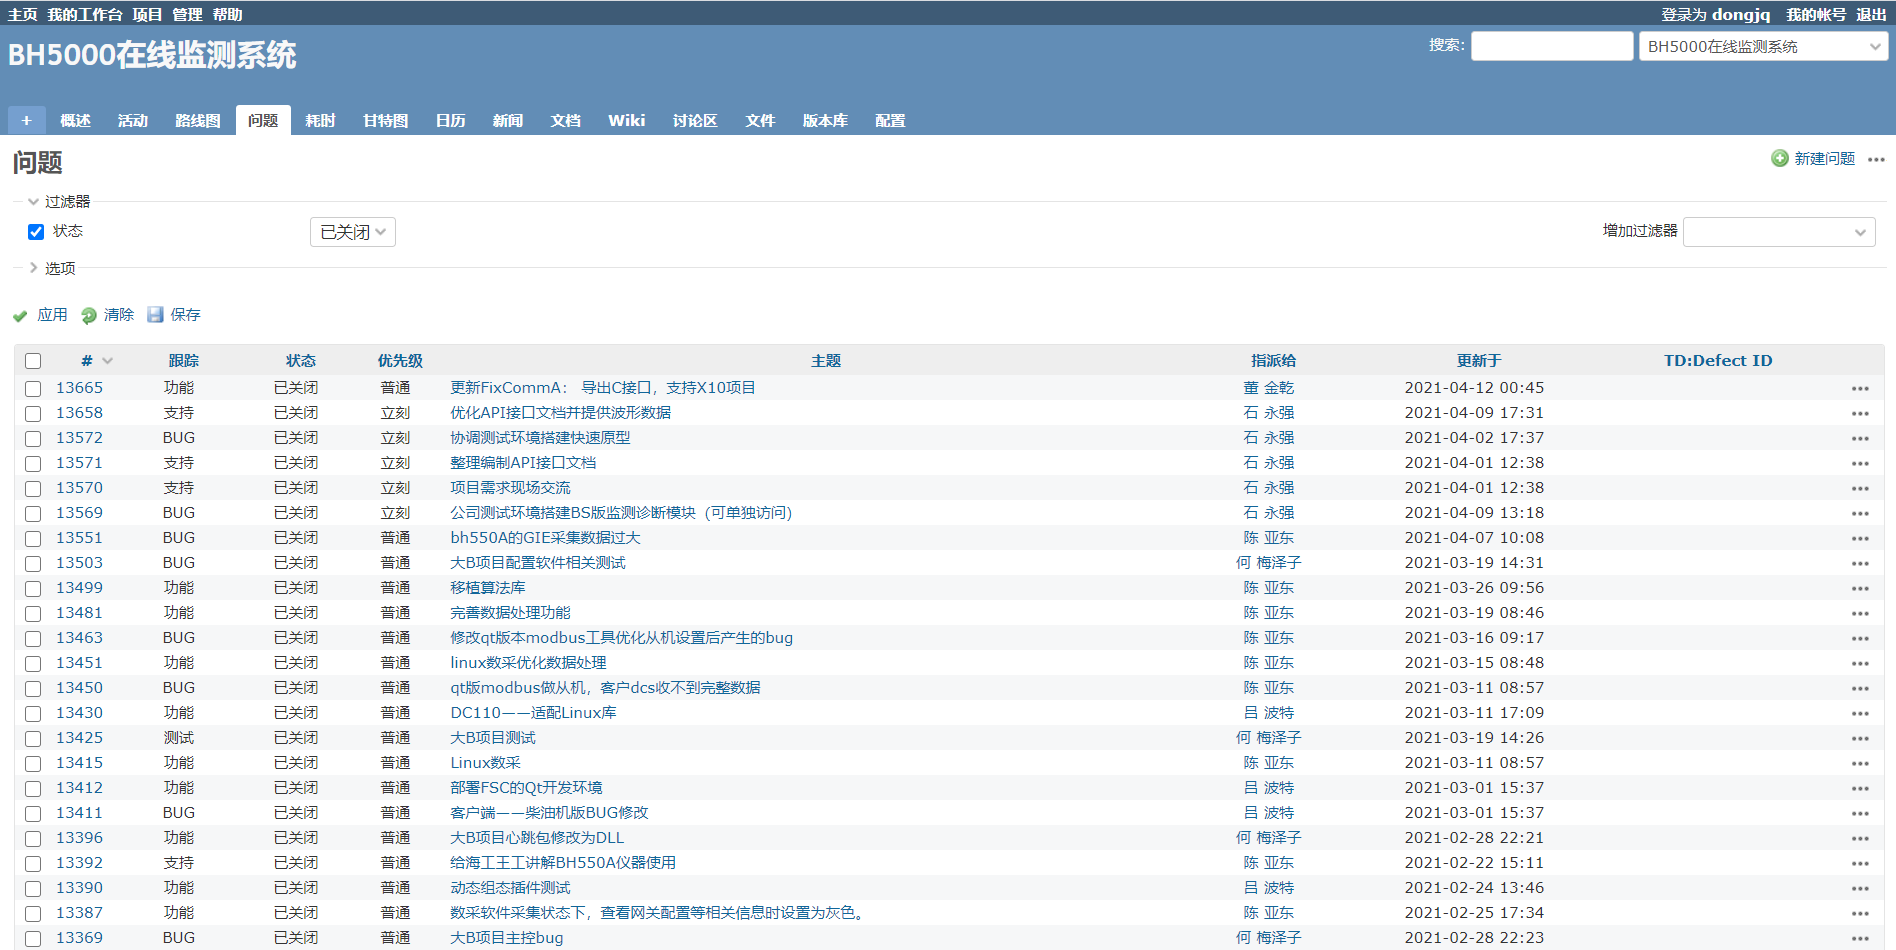Open the plus menu tab in the project bar
Viewport: 1896px width, 950px height.
26,121
